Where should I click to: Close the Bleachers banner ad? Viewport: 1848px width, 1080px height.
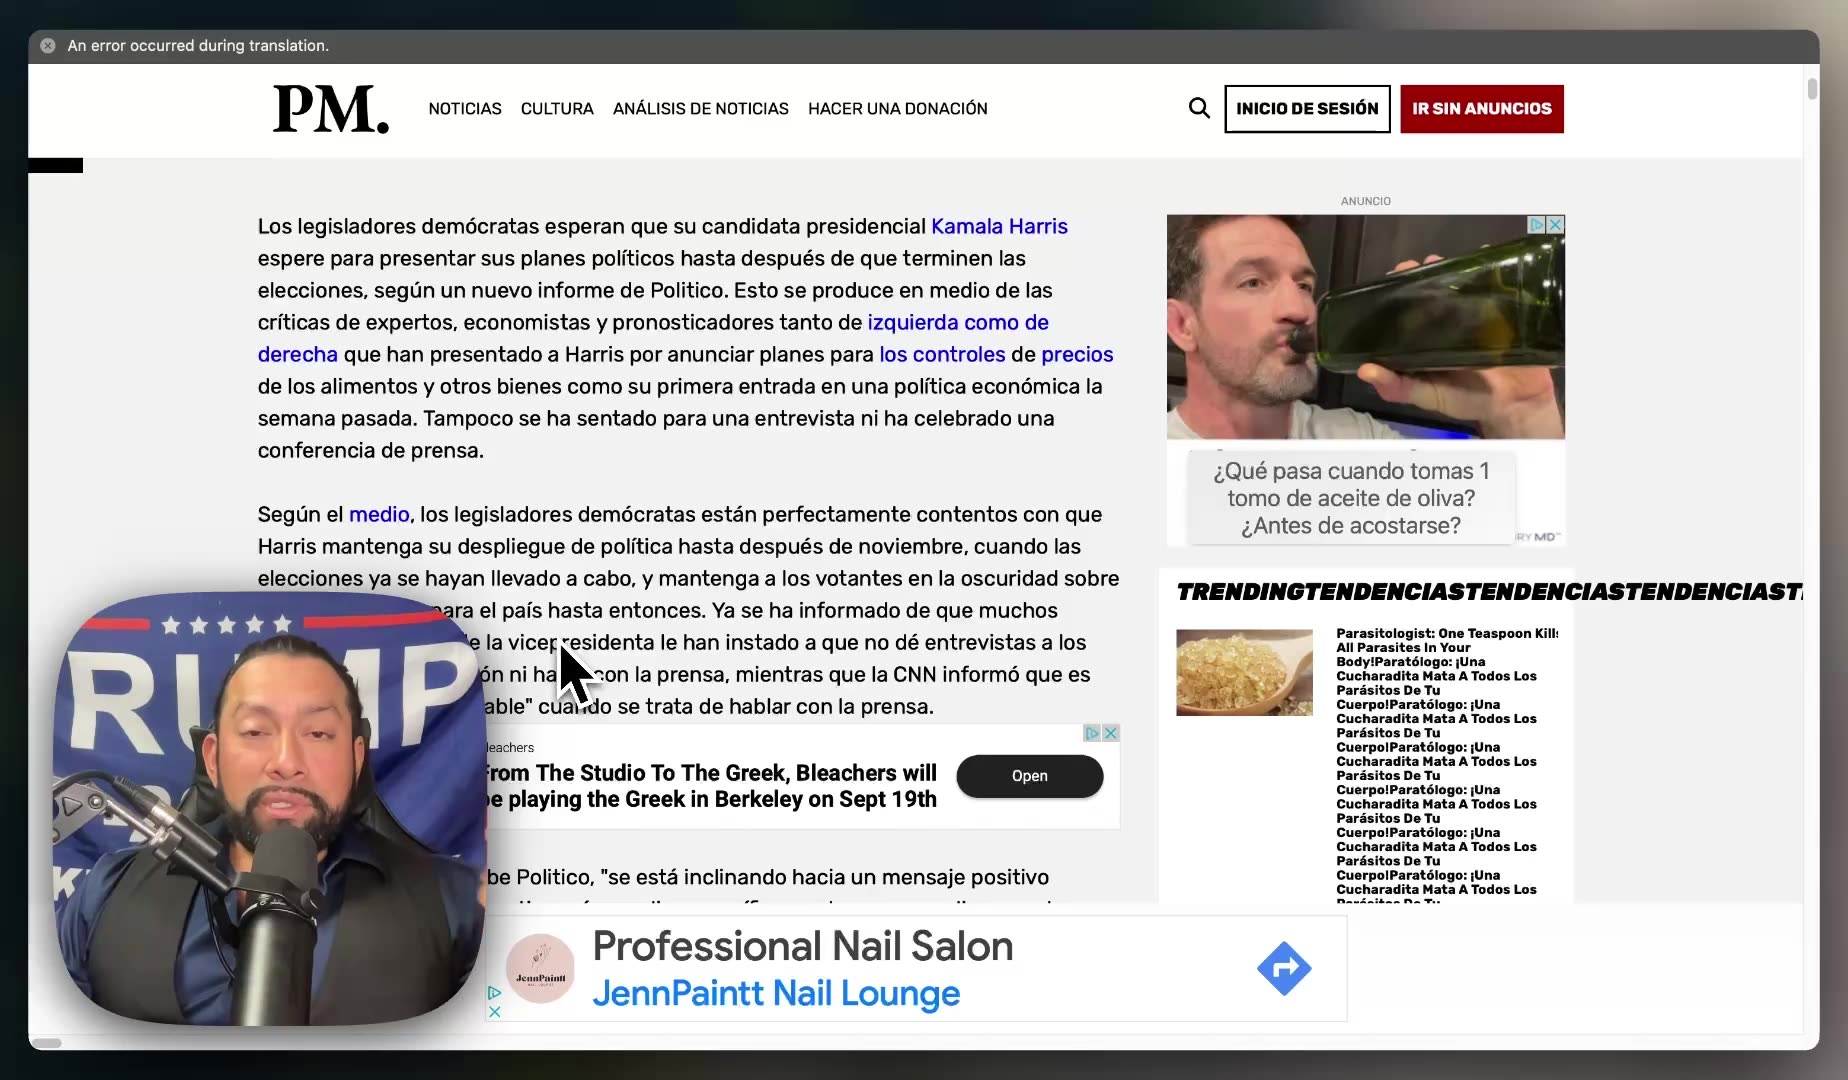point(1110,733)
